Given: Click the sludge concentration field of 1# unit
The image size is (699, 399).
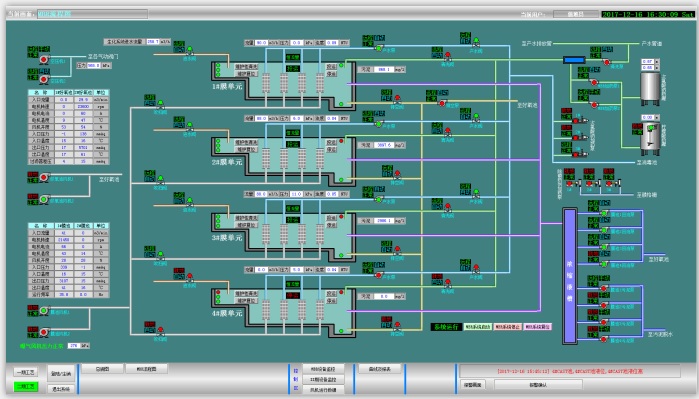Looking at the screenshot, I should tap(383, 70).
